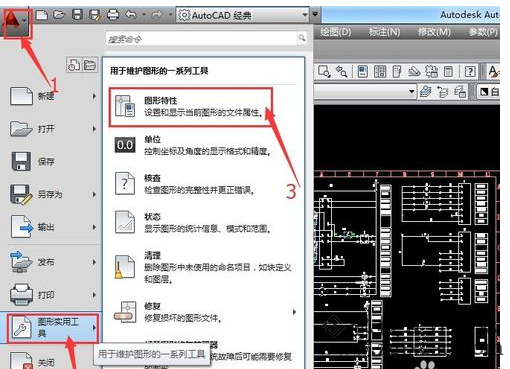Expand the 另存为 submenu arrow
The image size is (510, 369).
click(x=94, y=194)
